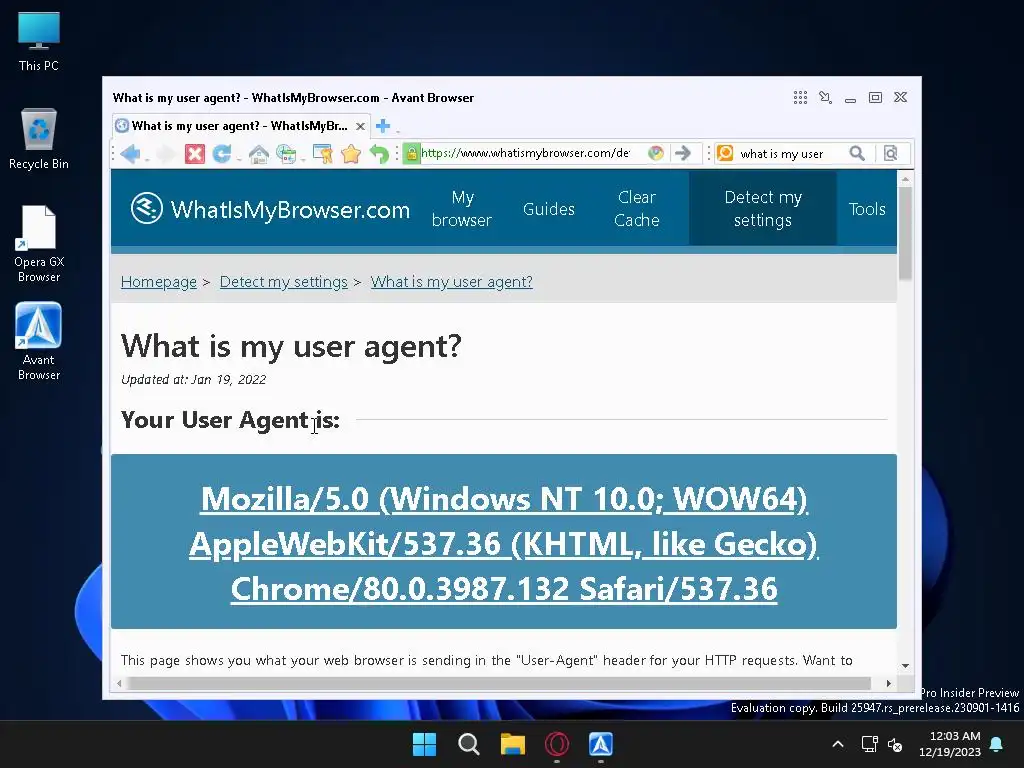
Task: Stop loading with the red X button
Action: coord(195,154)
